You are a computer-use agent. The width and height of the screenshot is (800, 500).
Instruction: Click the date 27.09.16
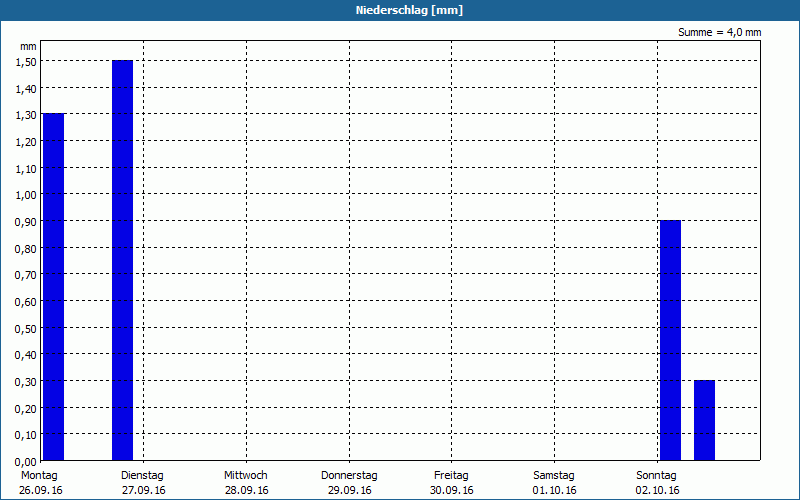[x=144, y=490]
